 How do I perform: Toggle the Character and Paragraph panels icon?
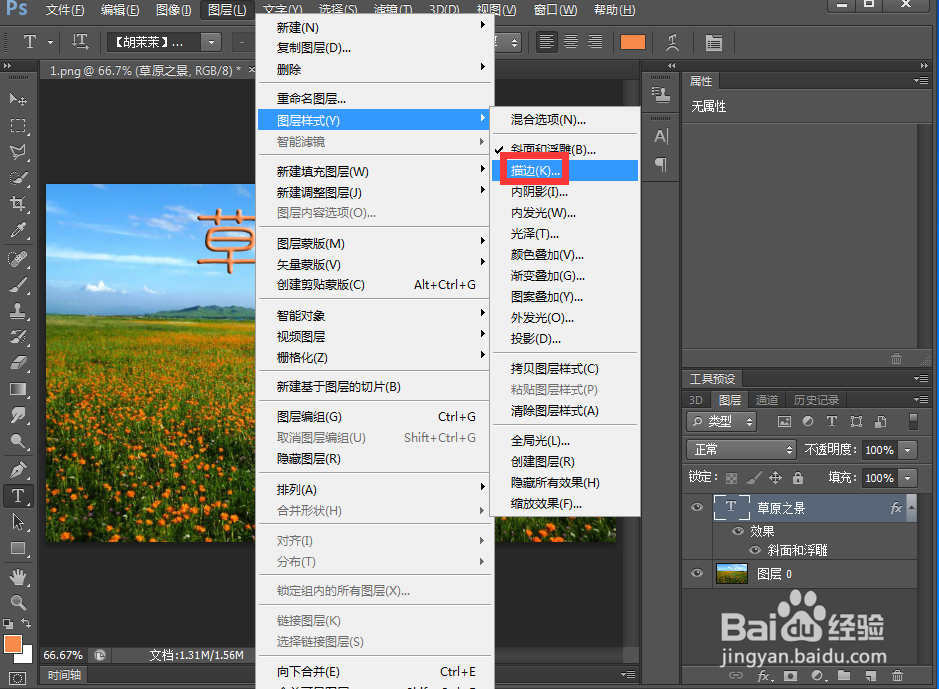pos(714,42)
